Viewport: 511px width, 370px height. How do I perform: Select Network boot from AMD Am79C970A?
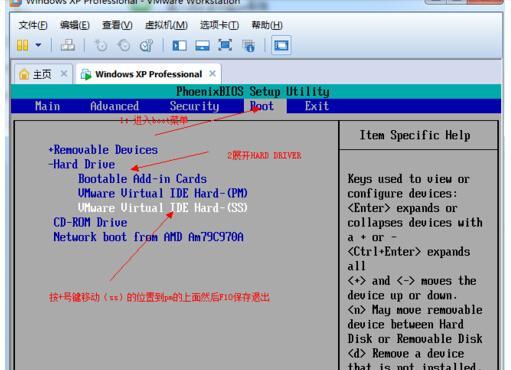click(x=148, y=237)
